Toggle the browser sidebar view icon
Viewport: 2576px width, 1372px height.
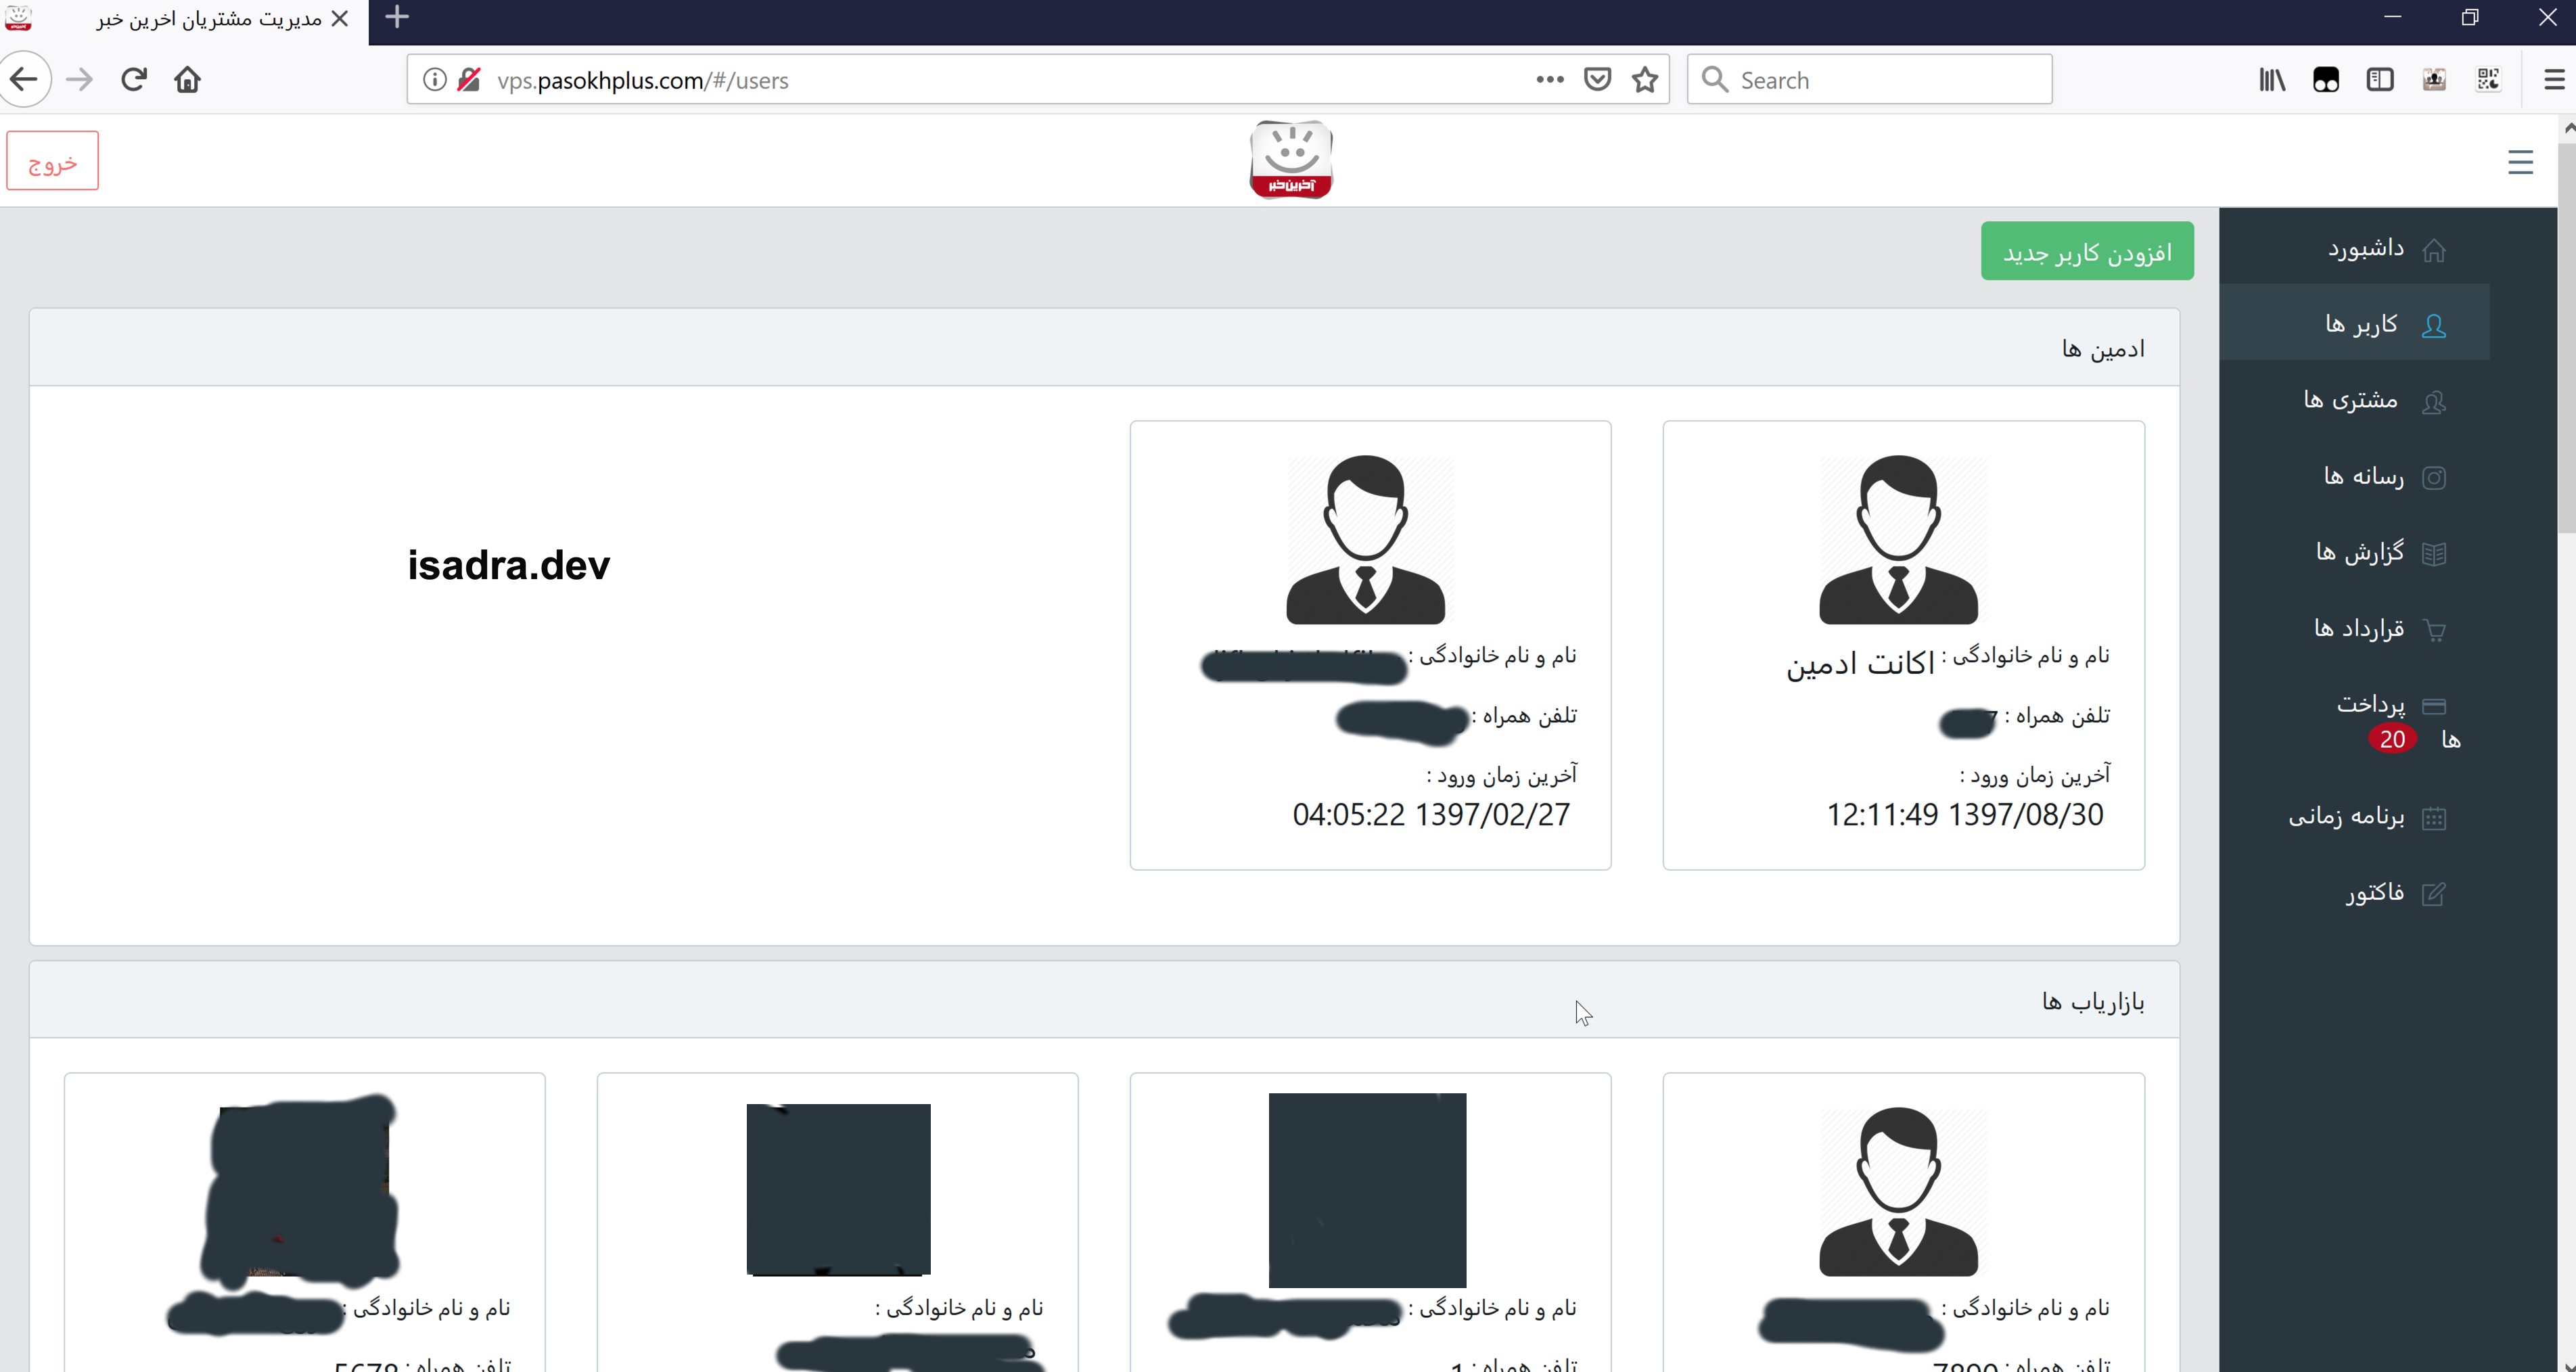pos(2380,80)
